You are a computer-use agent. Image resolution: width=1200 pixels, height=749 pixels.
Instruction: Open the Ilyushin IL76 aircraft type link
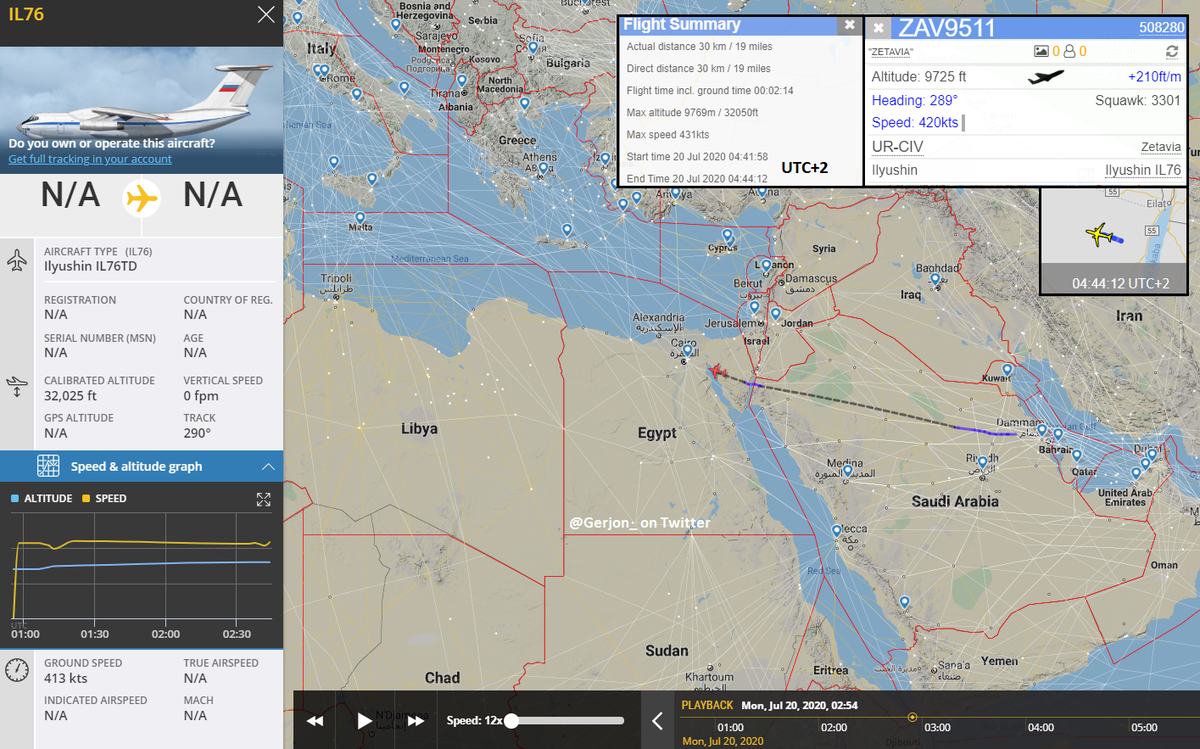[1142, 171]
